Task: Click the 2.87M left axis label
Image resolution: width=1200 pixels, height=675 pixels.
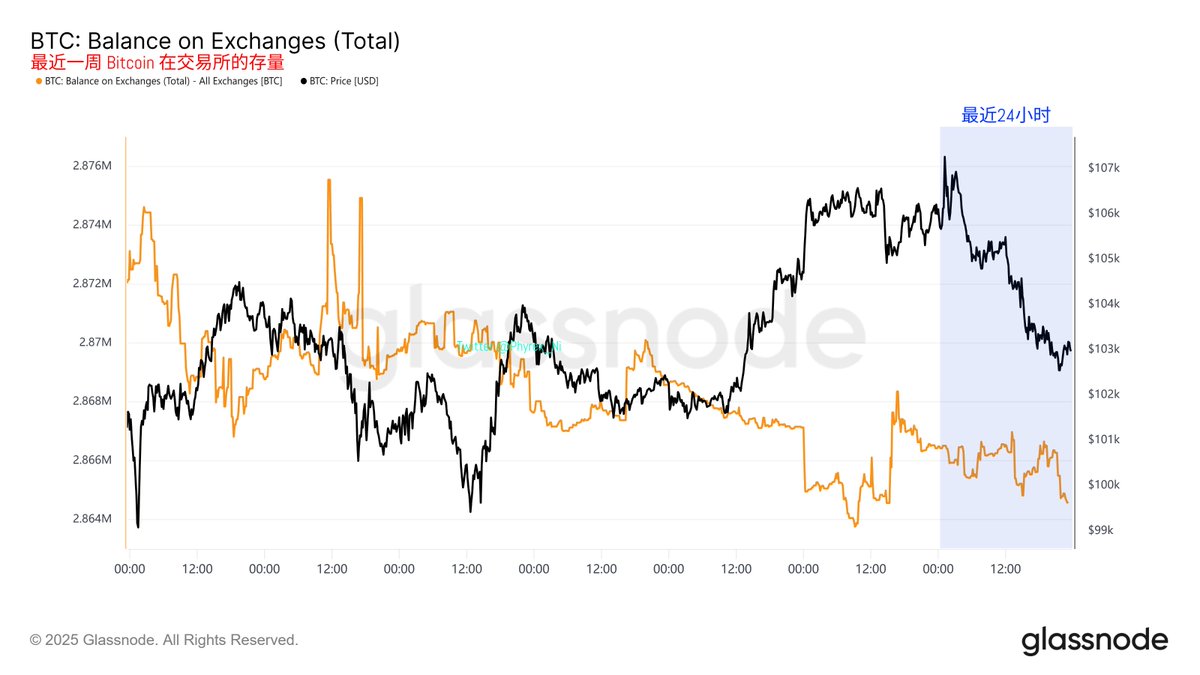Action: point(96,342)
